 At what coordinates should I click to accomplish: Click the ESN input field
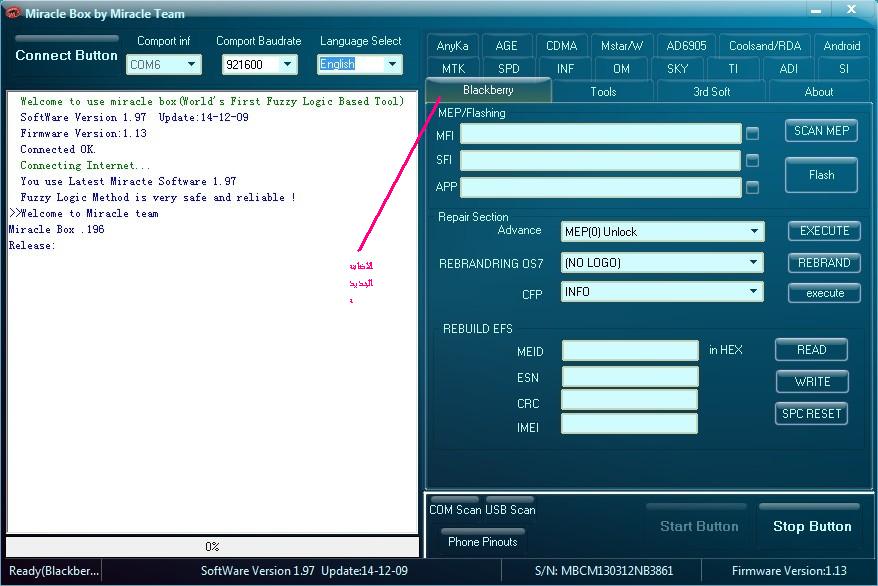coord(630,377)
